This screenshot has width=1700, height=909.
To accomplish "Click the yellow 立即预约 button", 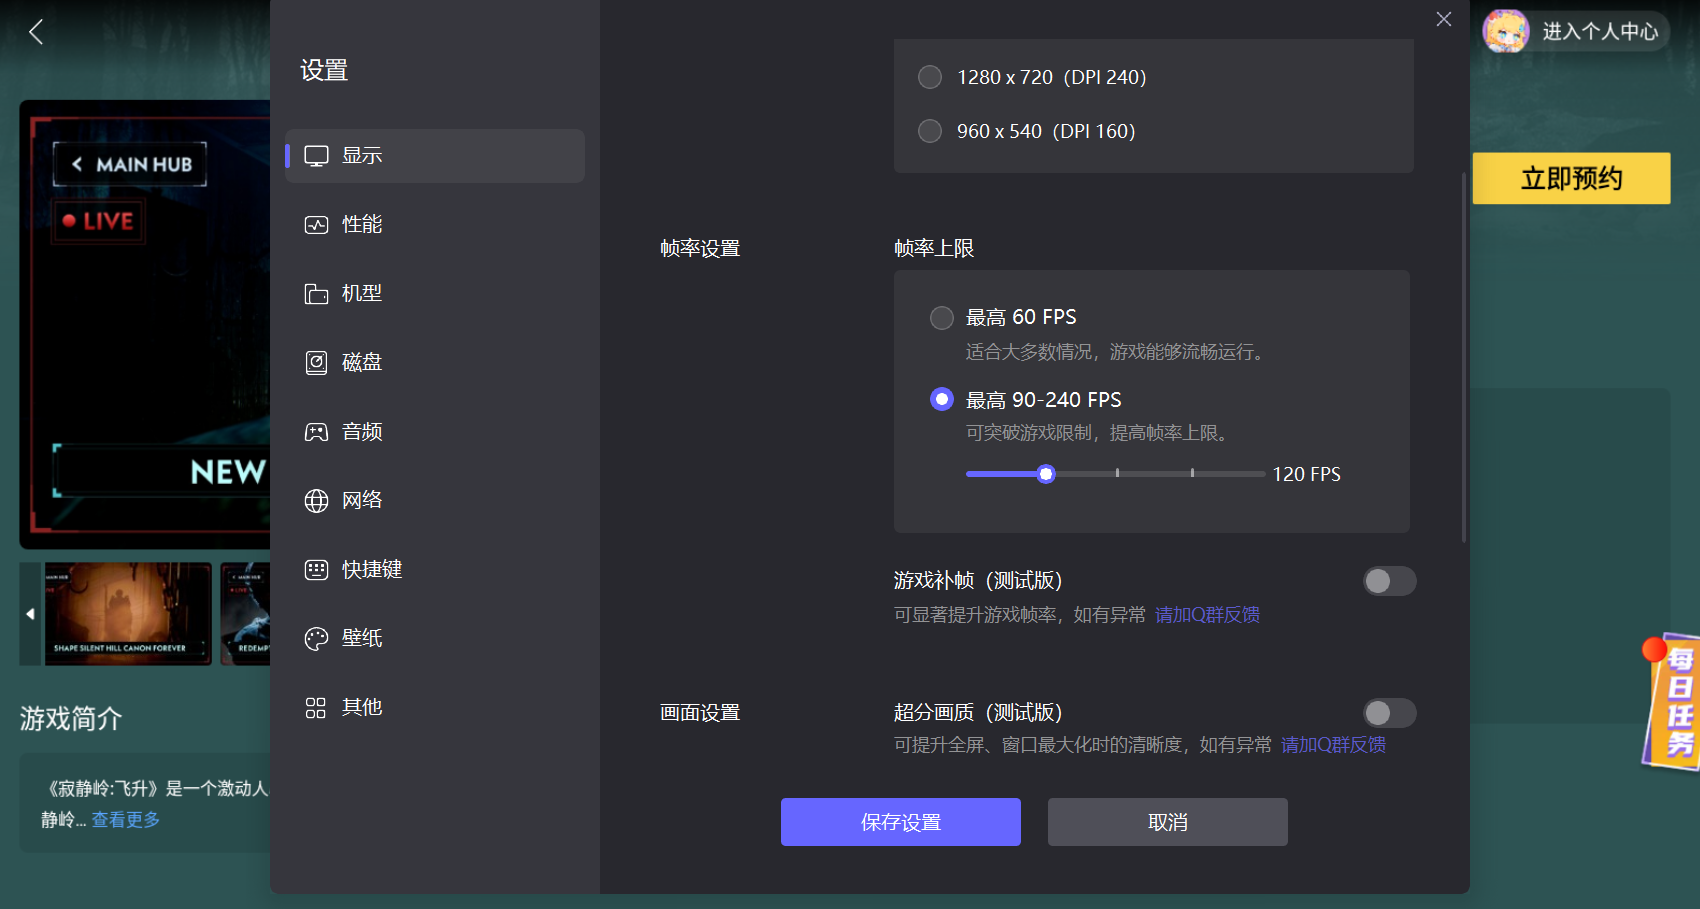I will 1571,179.
